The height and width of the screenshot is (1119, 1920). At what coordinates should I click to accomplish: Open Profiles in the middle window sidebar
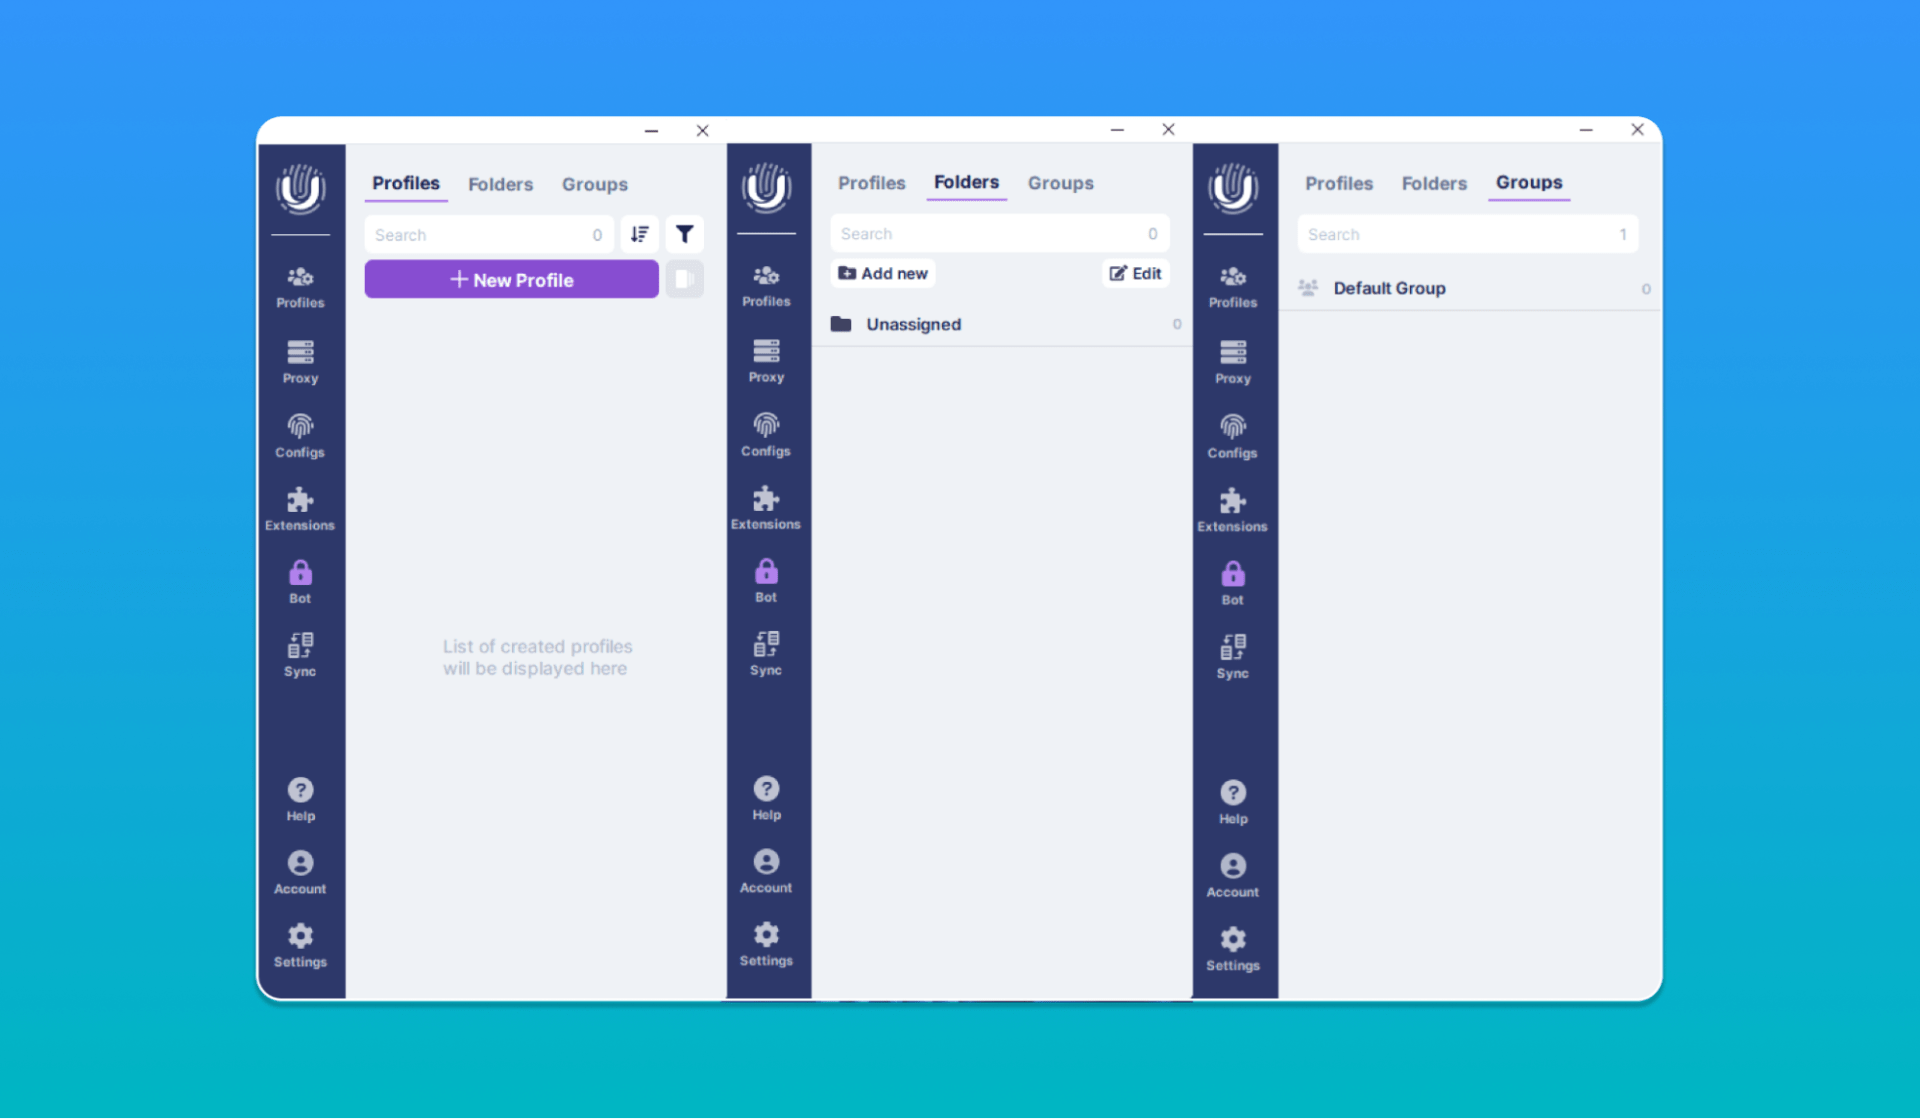point(766,286)
